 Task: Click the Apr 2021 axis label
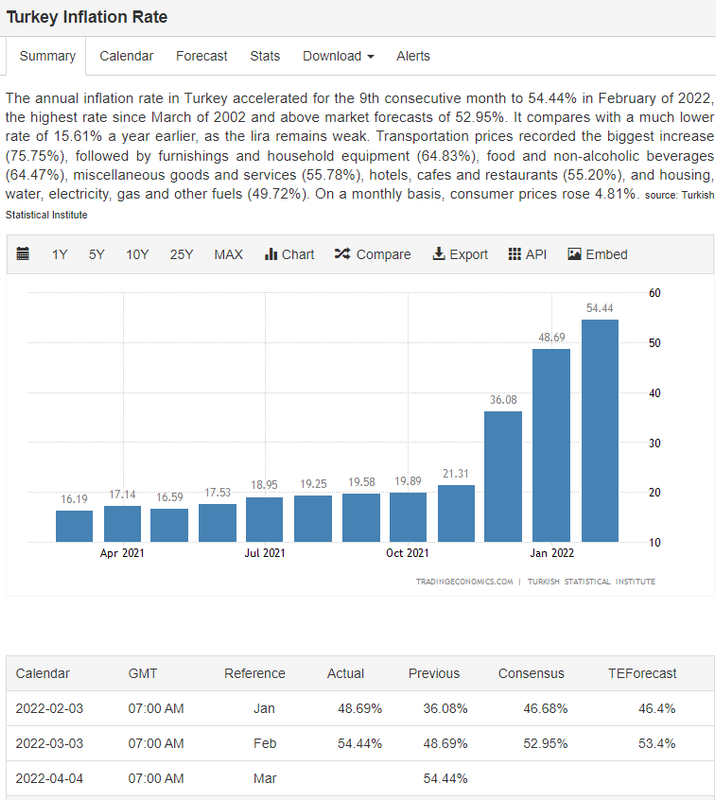click(122, 553)
